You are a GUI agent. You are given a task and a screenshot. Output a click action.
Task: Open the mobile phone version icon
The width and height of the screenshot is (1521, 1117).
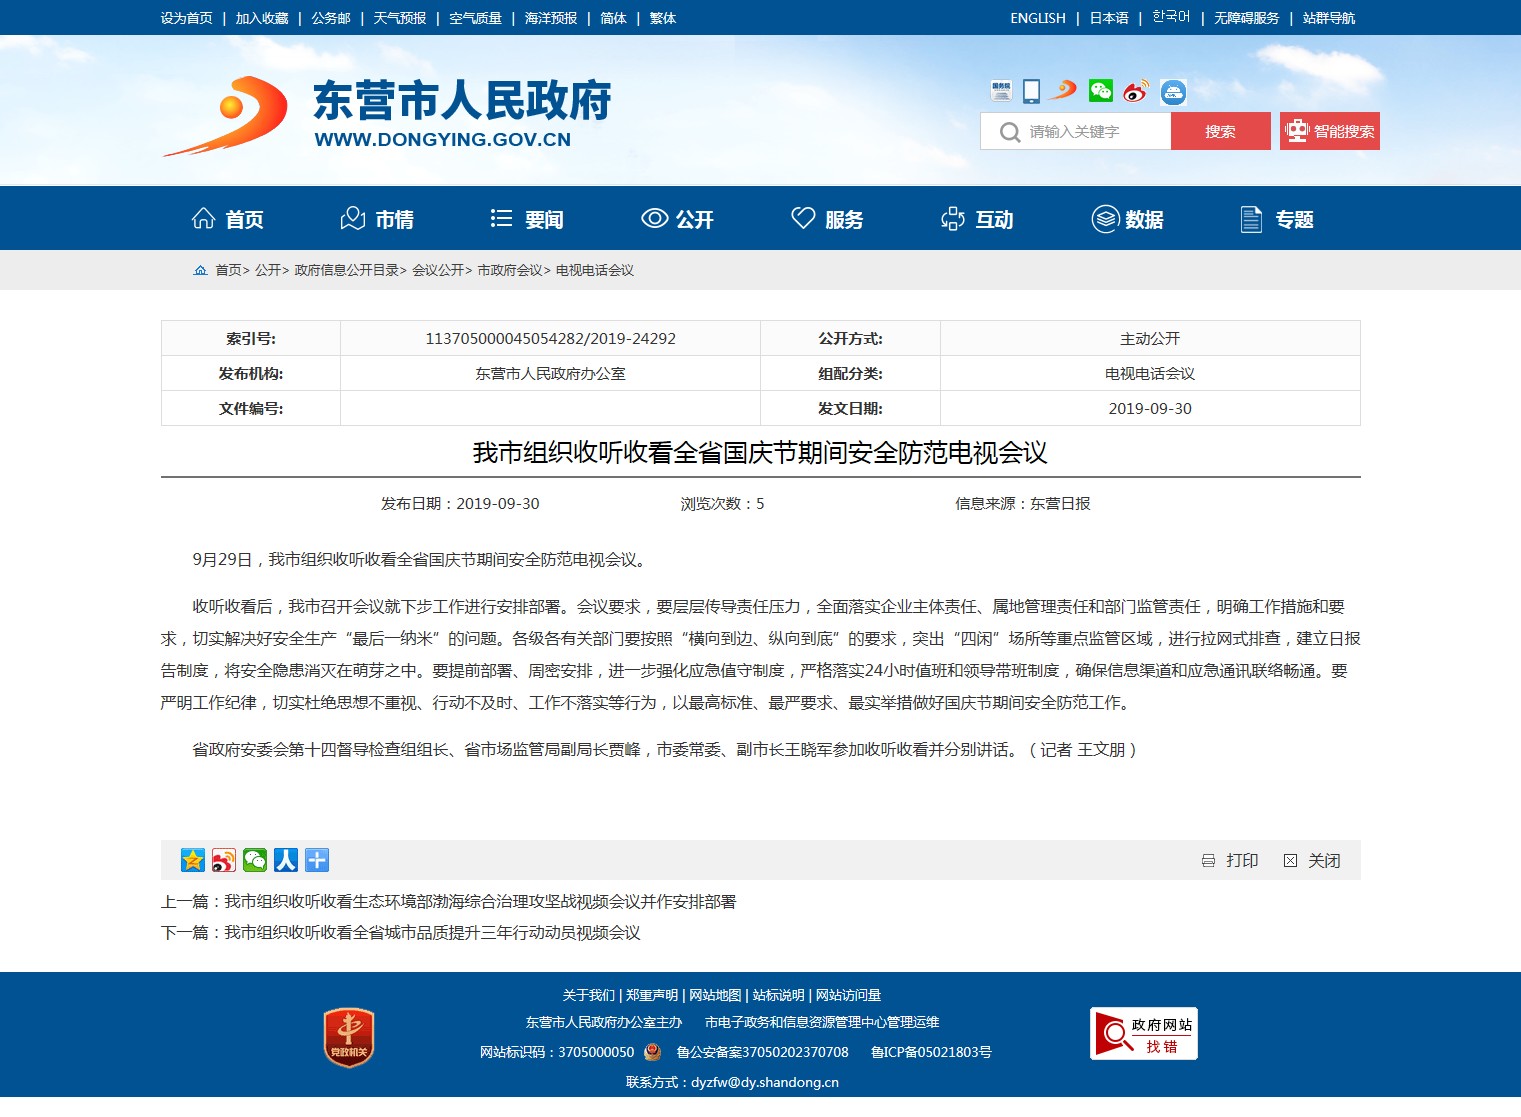1031,92
